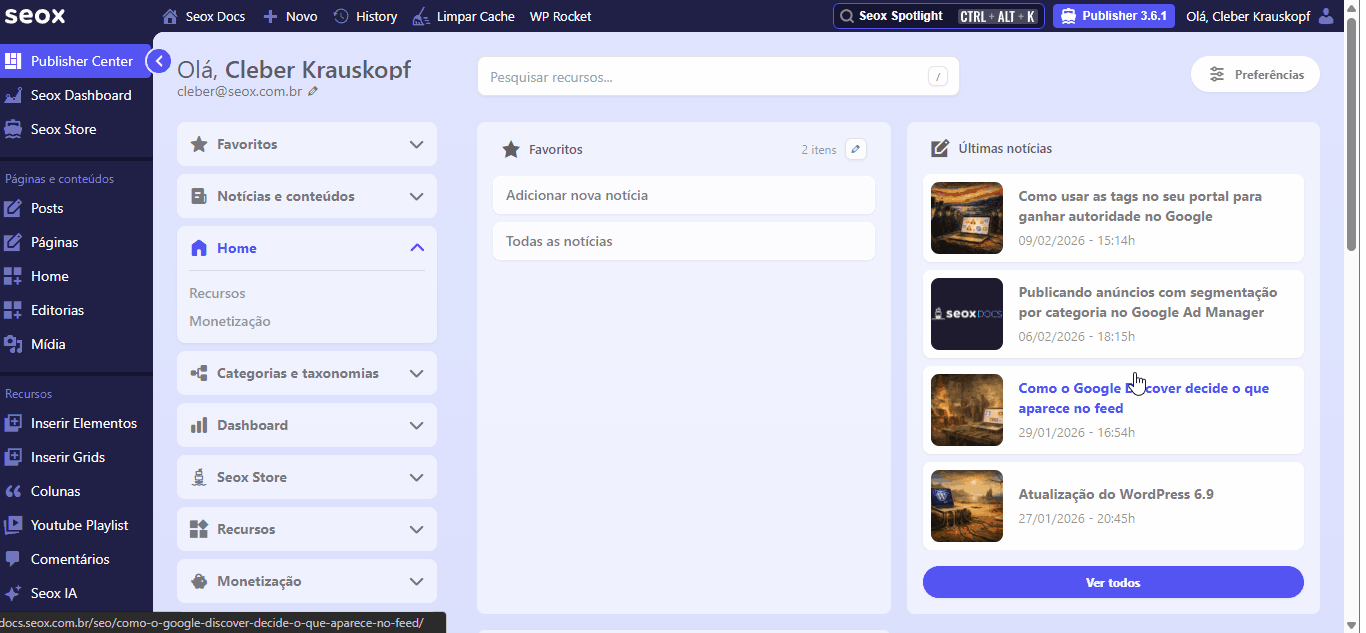Image resolution: width=1366 pixels, height=633 pixels.
Task: Open the Preferências button
Action: 1255,74
